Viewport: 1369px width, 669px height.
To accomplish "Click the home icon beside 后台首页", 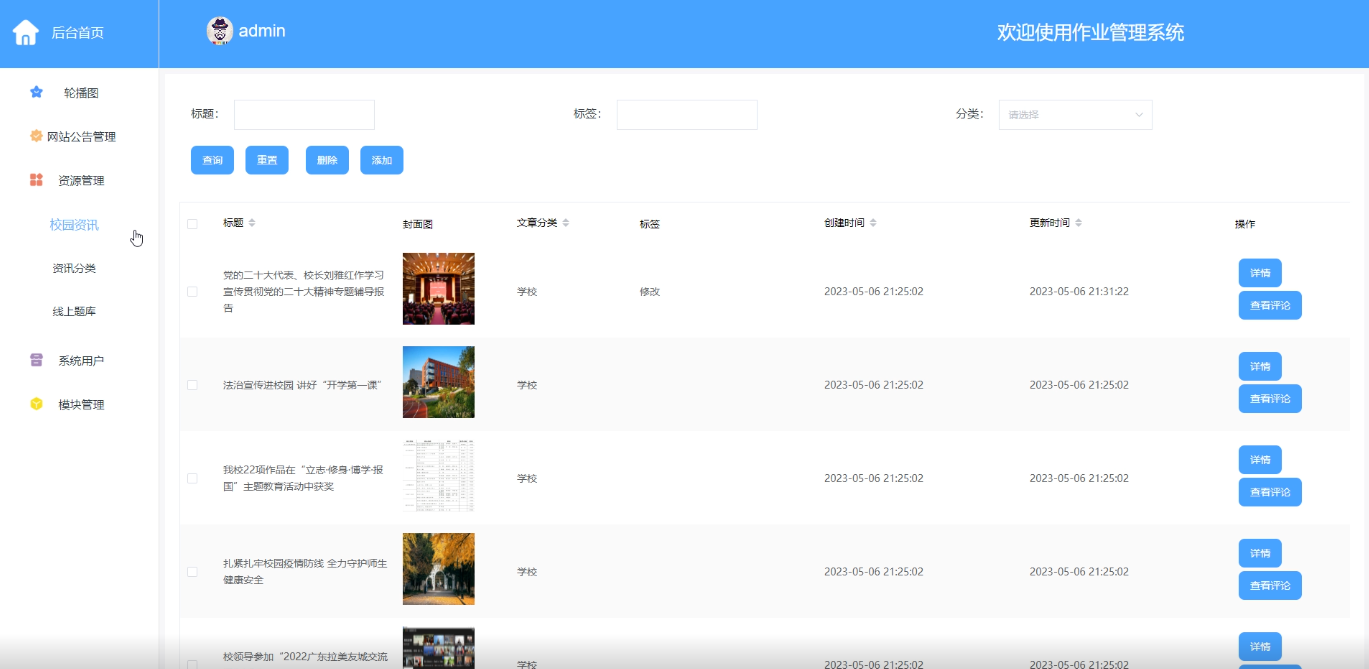I will tap(26, 33).
